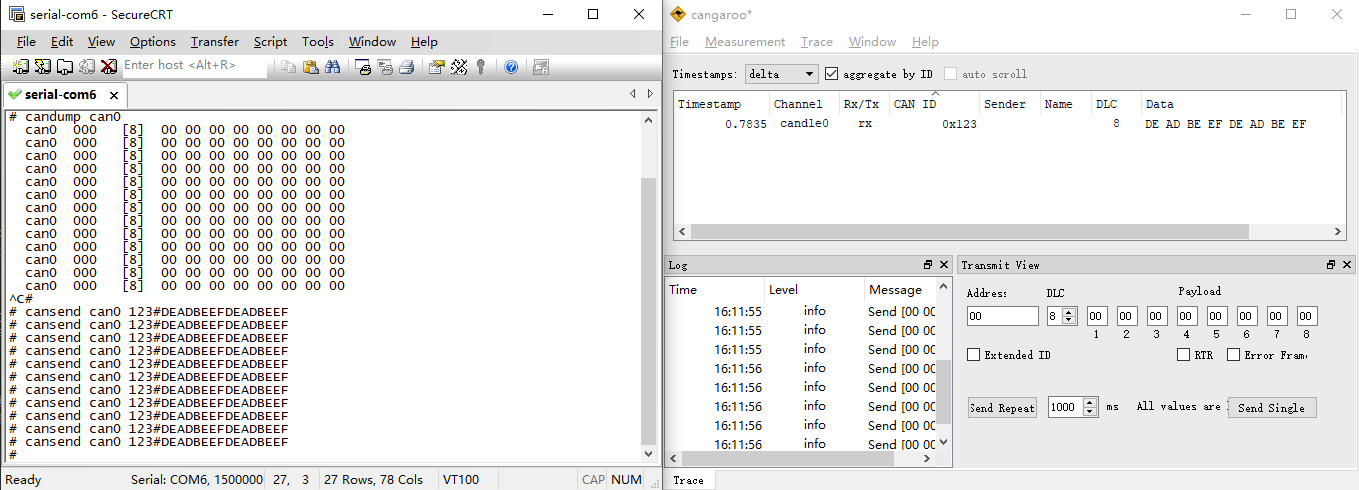Click payload byte 8 field
Viewport: 1359px width, 490px height.
pyautogui.click(x=1307, y=316)
